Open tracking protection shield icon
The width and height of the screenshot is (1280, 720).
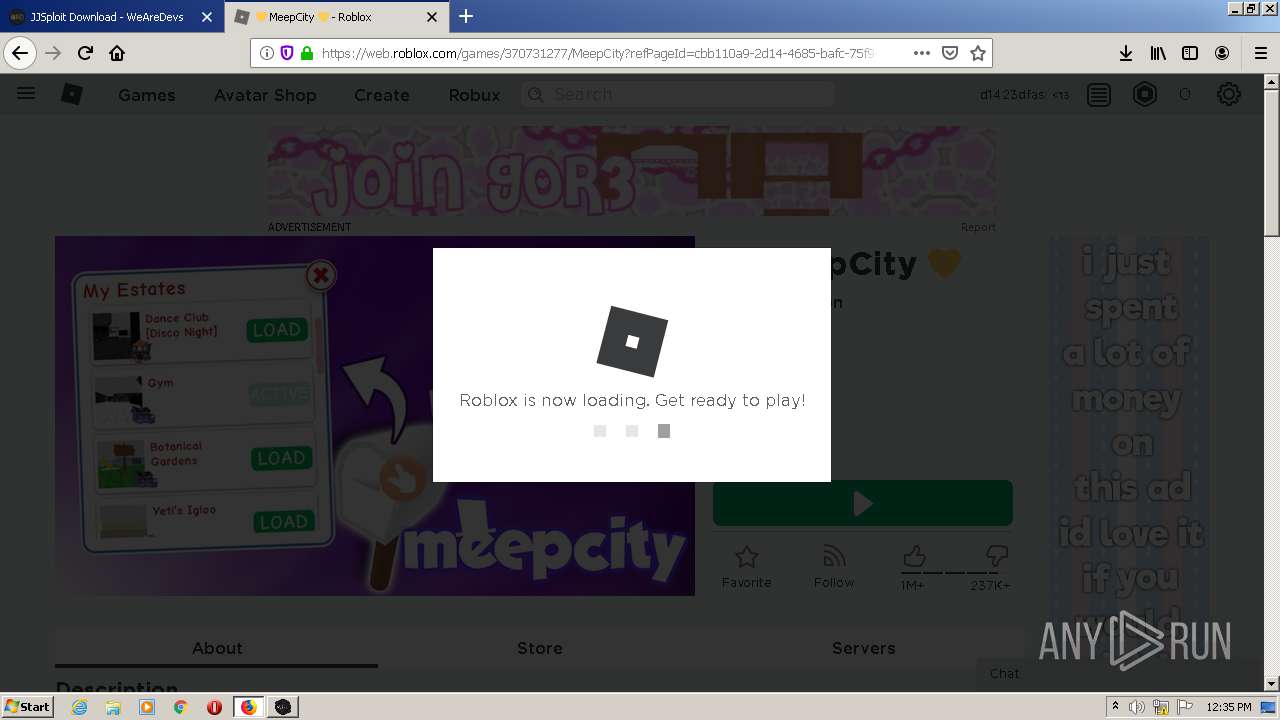[287, 53]
